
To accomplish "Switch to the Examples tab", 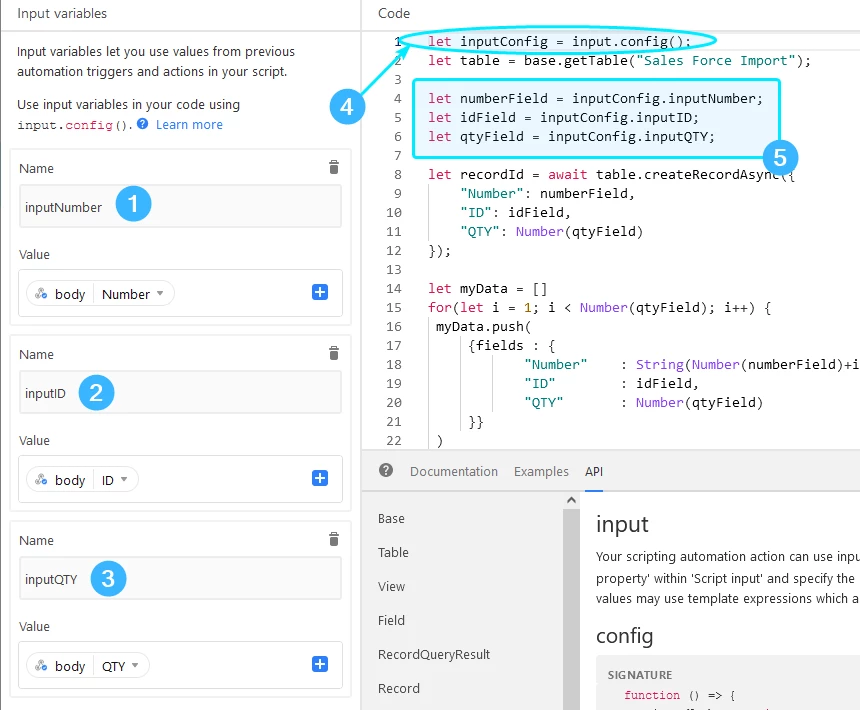I will 541,472.
